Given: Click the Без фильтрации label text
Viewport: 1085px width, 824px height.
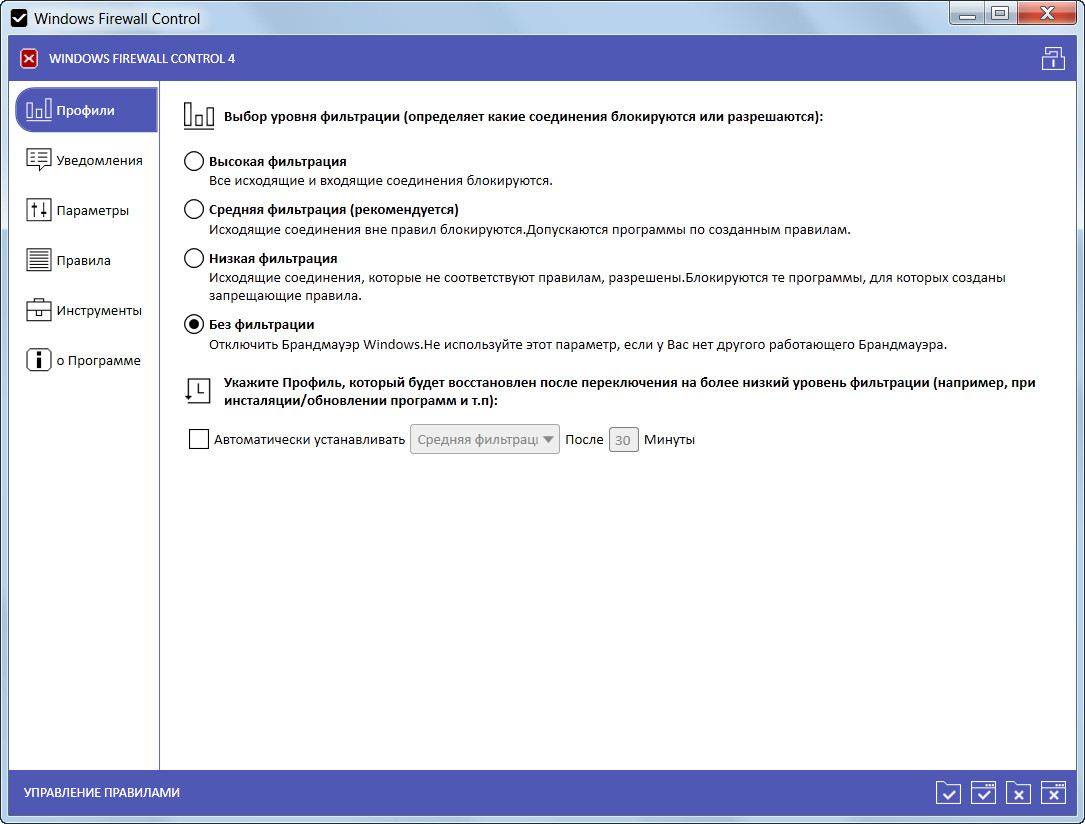Looking at the screenshot, I should click(262, 324).
